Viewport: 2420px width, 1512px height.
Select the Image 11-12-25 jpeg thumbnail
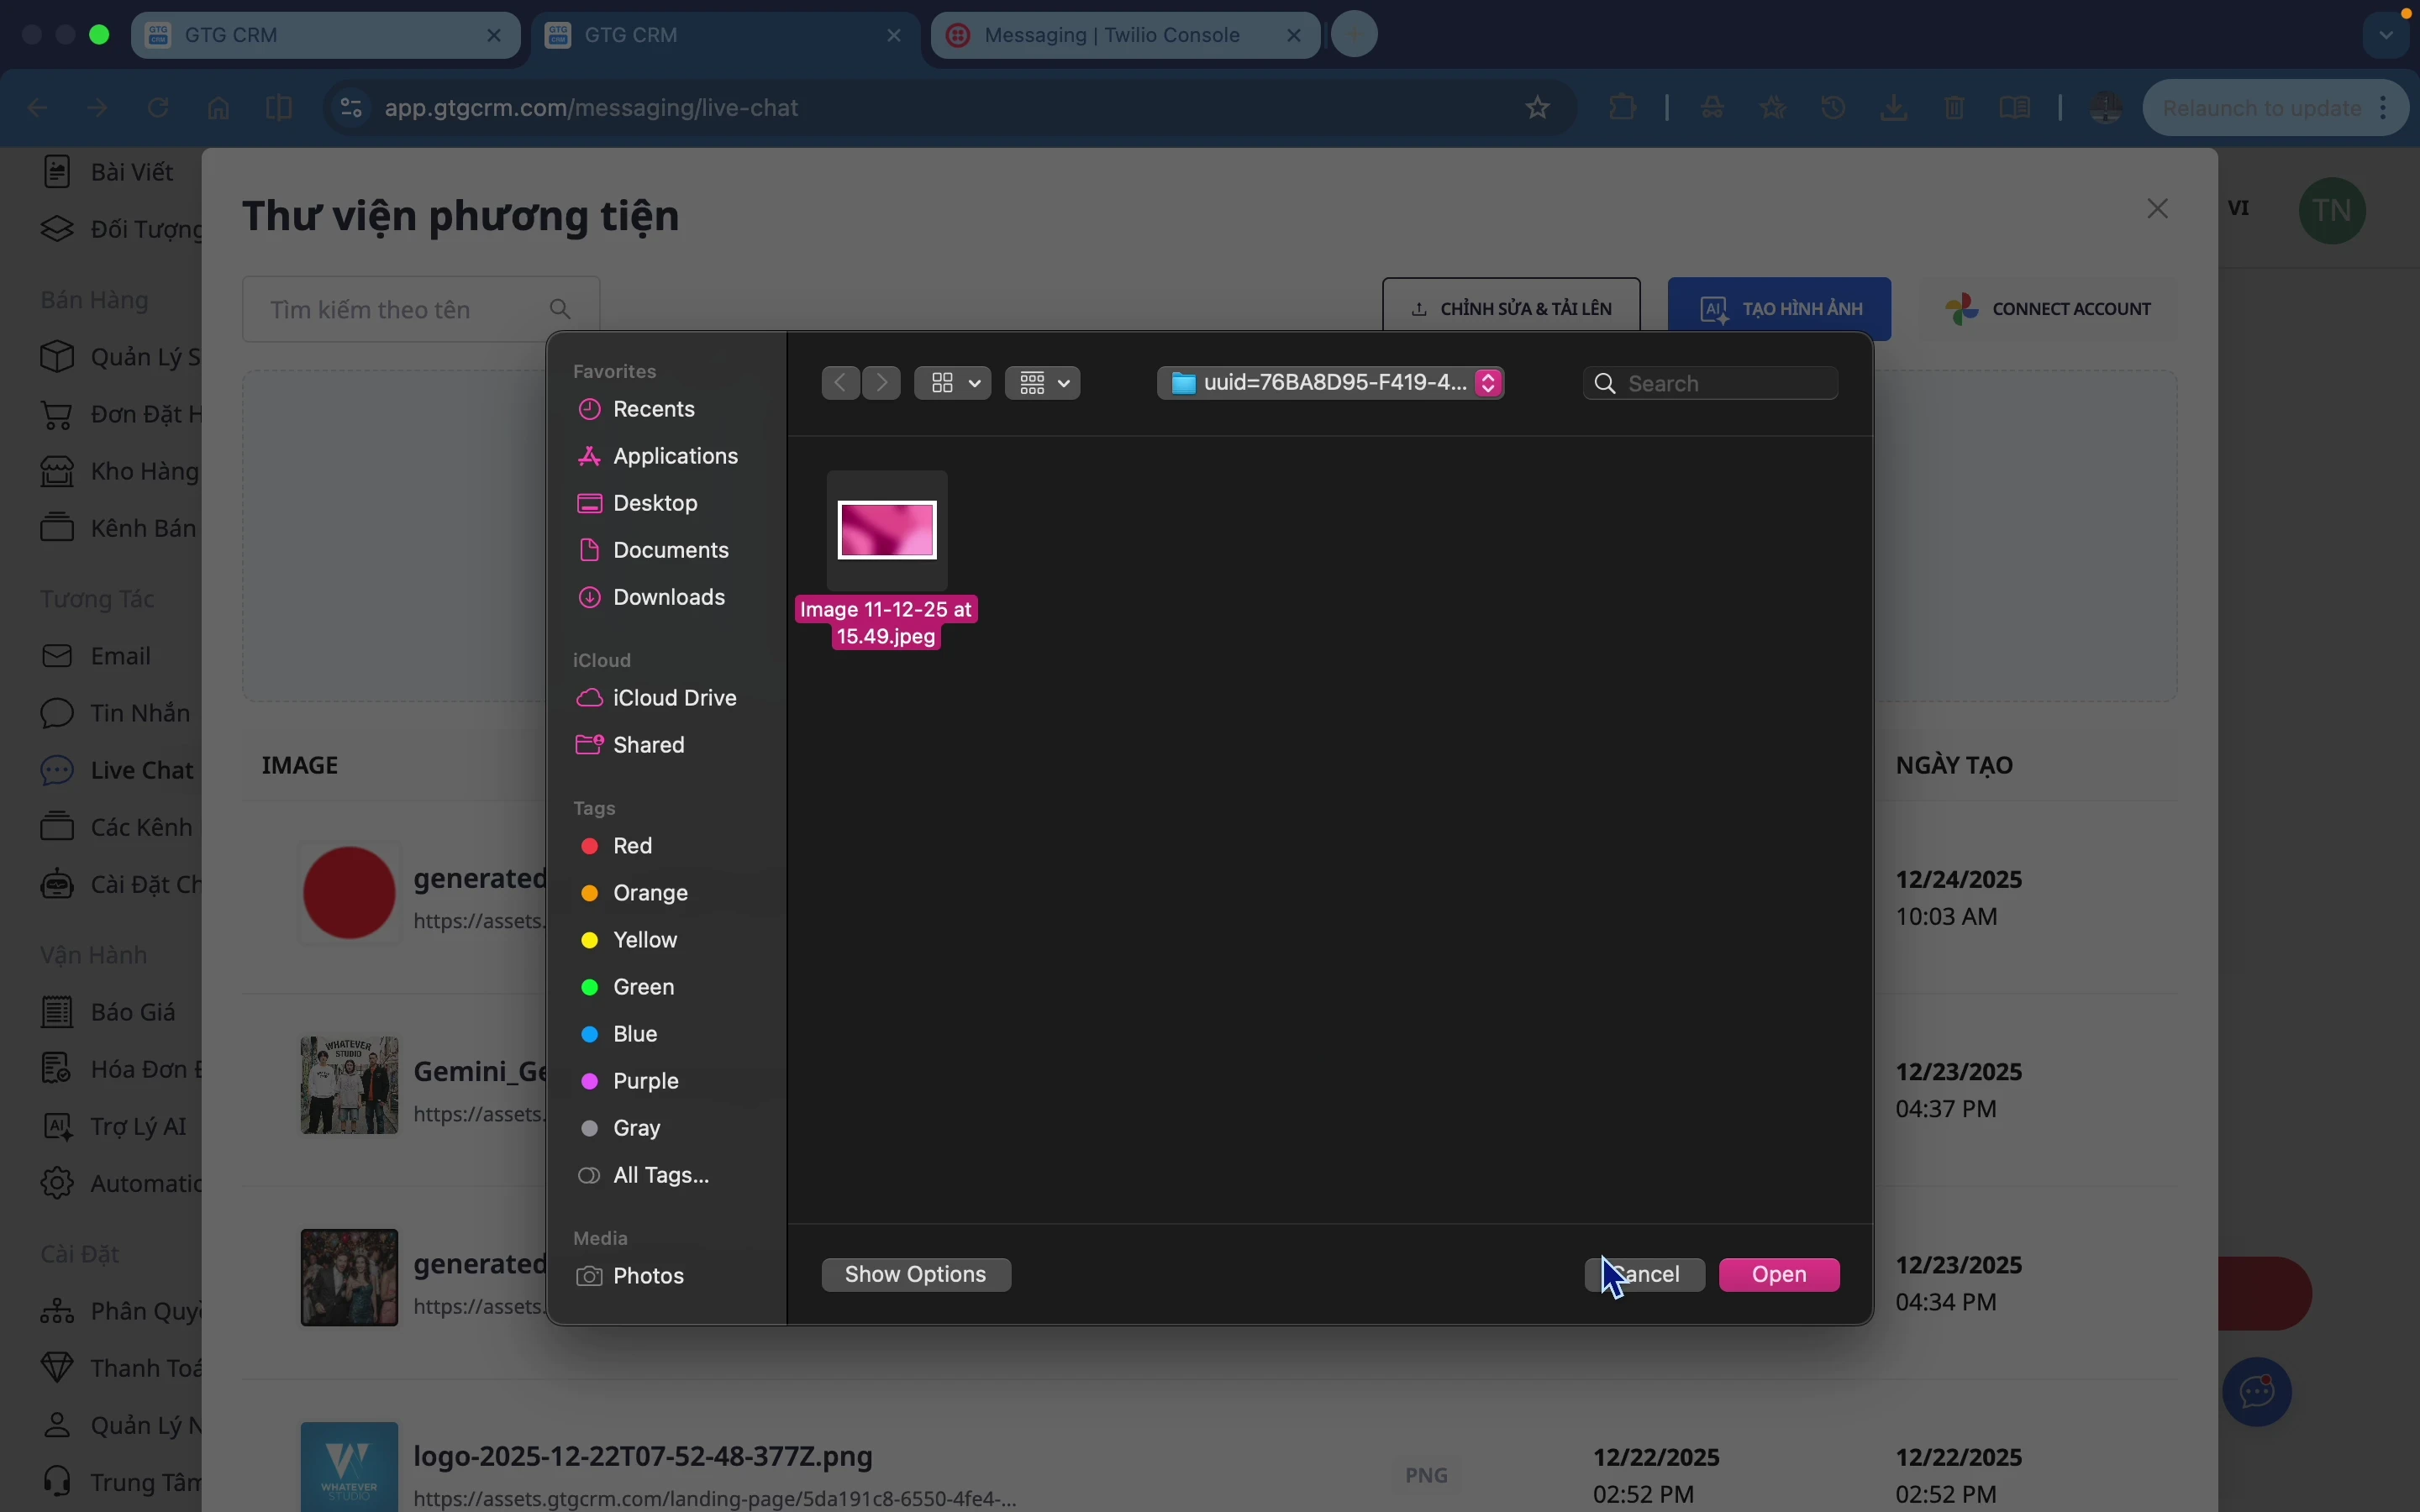(x=887, y=530)
